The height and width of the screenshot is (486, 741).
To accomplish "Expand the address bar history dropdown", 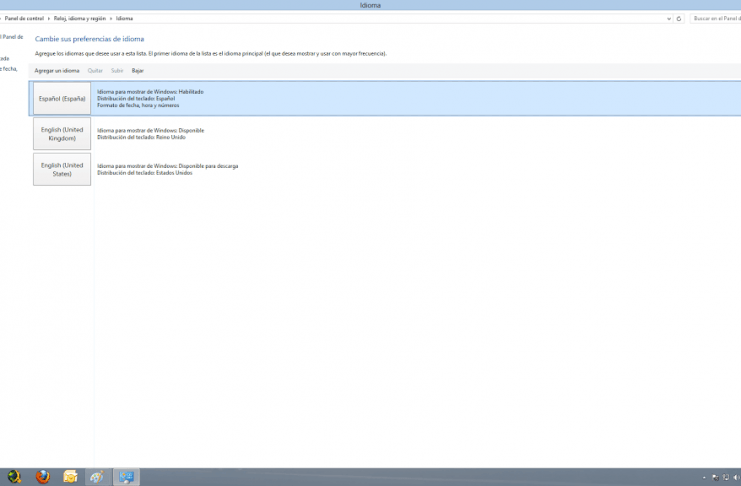I will pyautogui.click(x=669, y=18).
